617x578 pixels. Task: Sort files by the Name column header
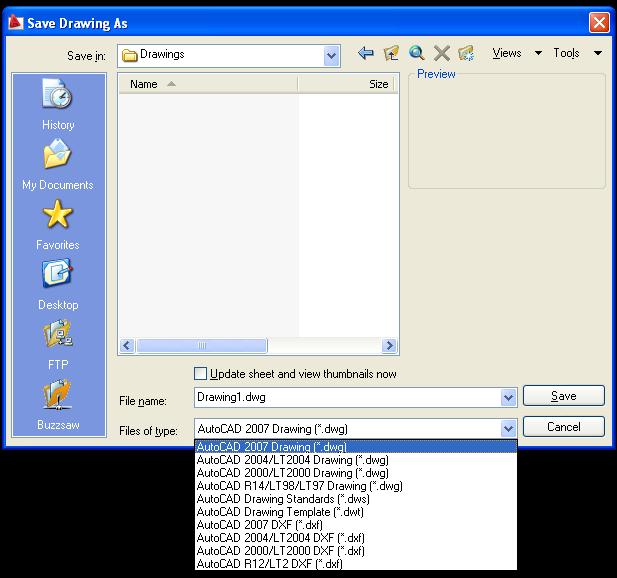[208, 84]
